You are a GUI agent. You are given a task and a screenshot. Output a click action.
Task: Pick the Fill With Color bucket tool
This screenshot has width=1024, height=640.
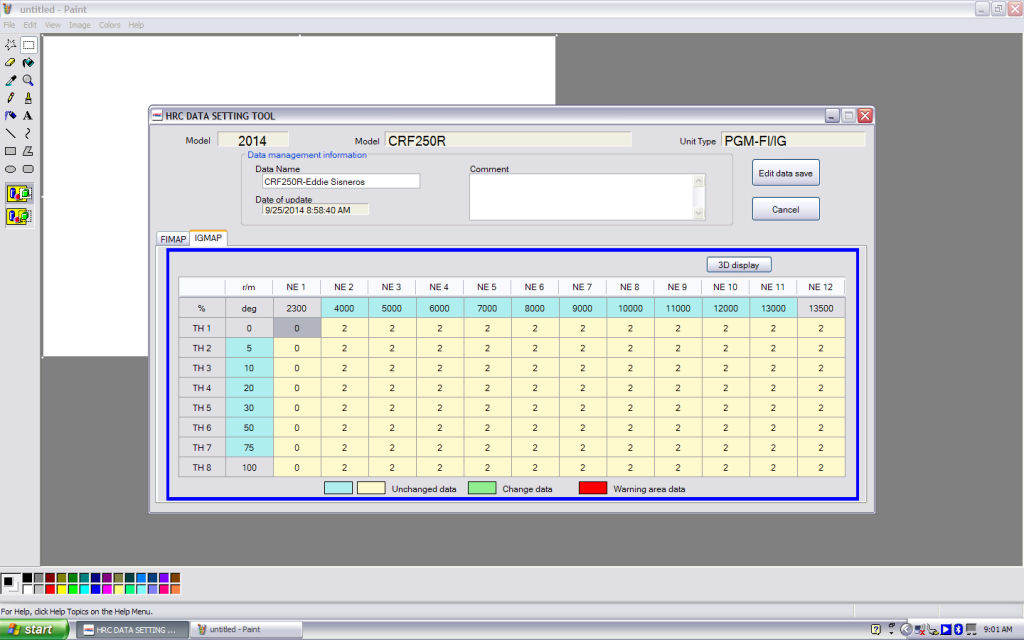click(x=28, y=63)
